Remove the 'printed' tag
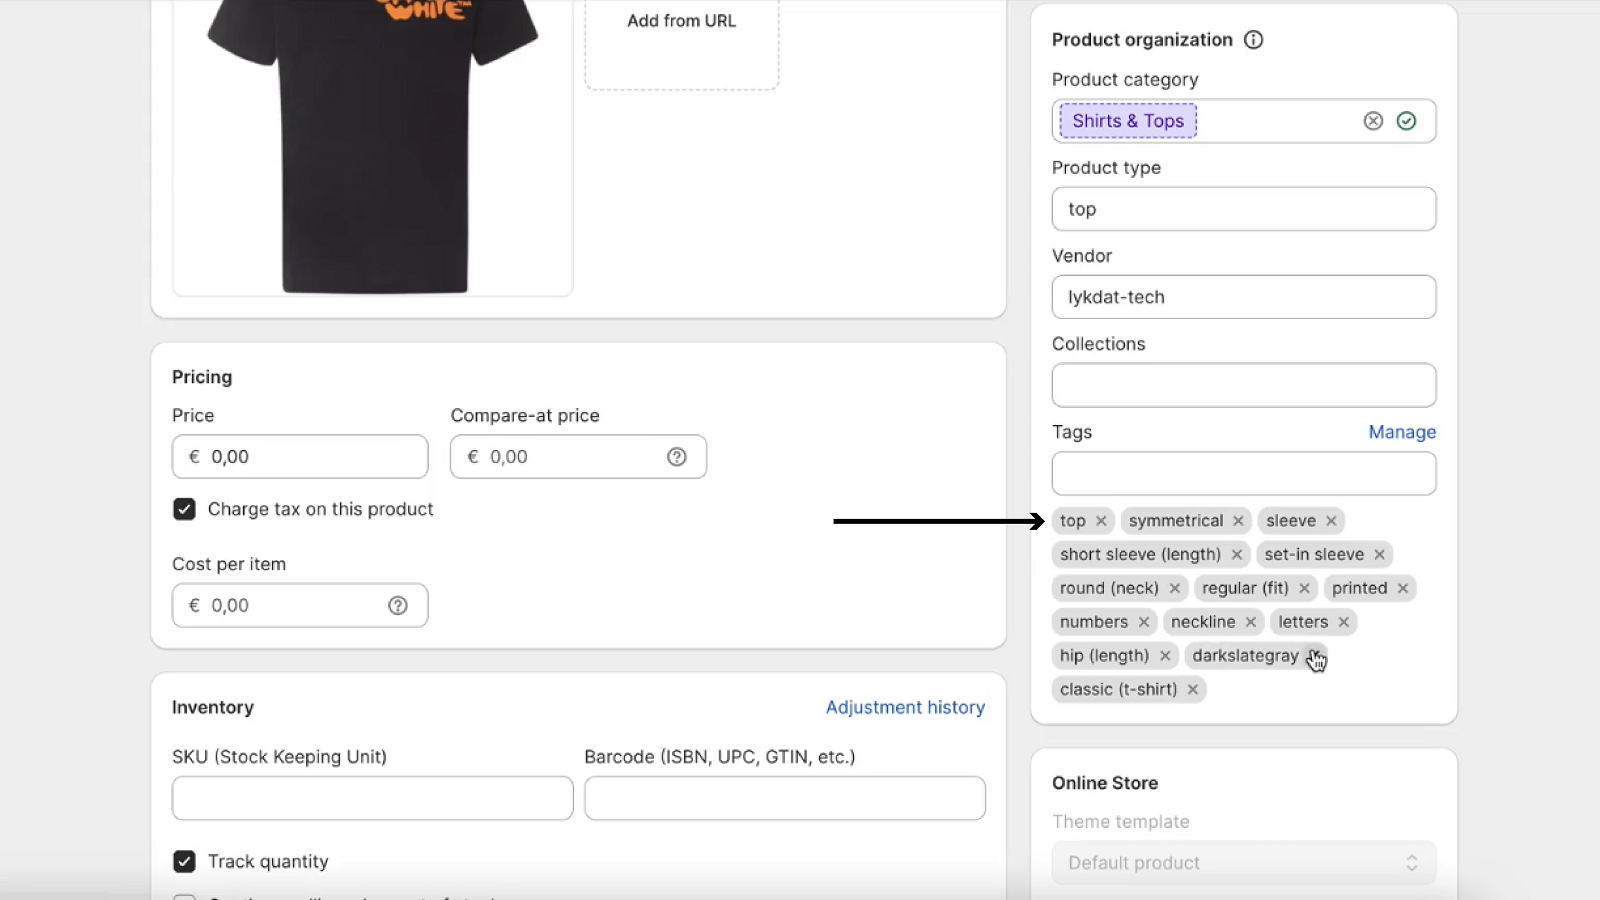This screenshot has width=1600, height=900. tap(1402, 589)
